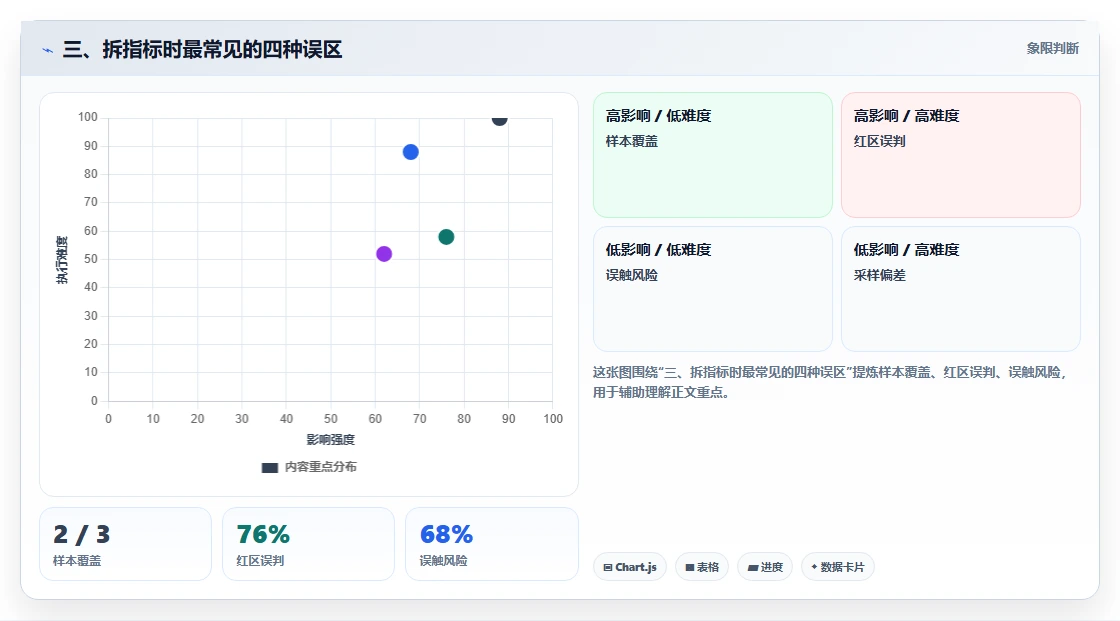
Task: Select the teal scatter data point
Action: coord(446,237)
